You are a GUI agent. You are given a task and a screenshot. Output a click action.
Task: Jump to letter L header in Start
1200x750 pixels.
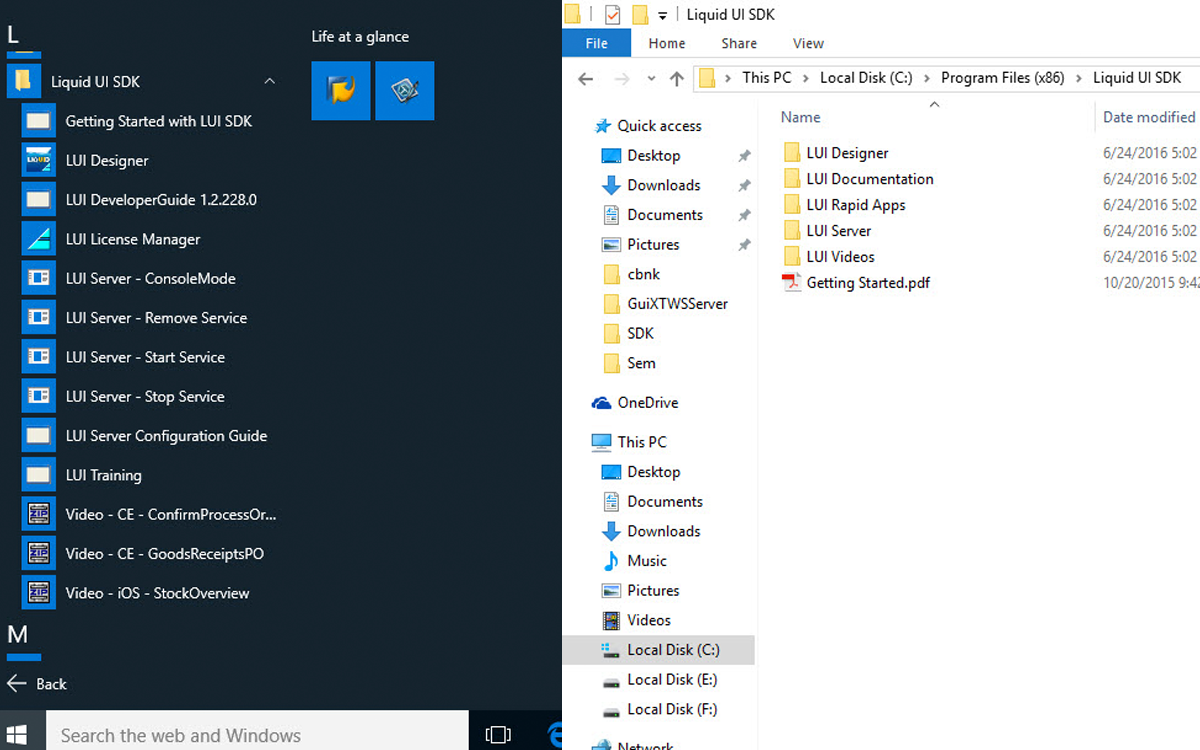pyautogui.click(x=13, y=35)
